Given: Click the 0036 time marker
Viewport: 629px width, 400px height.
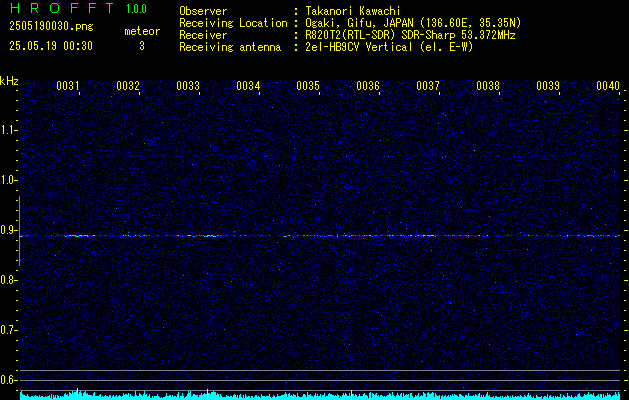Looking at the screenshot, I should pyautogui.click(x=368, y=85).
